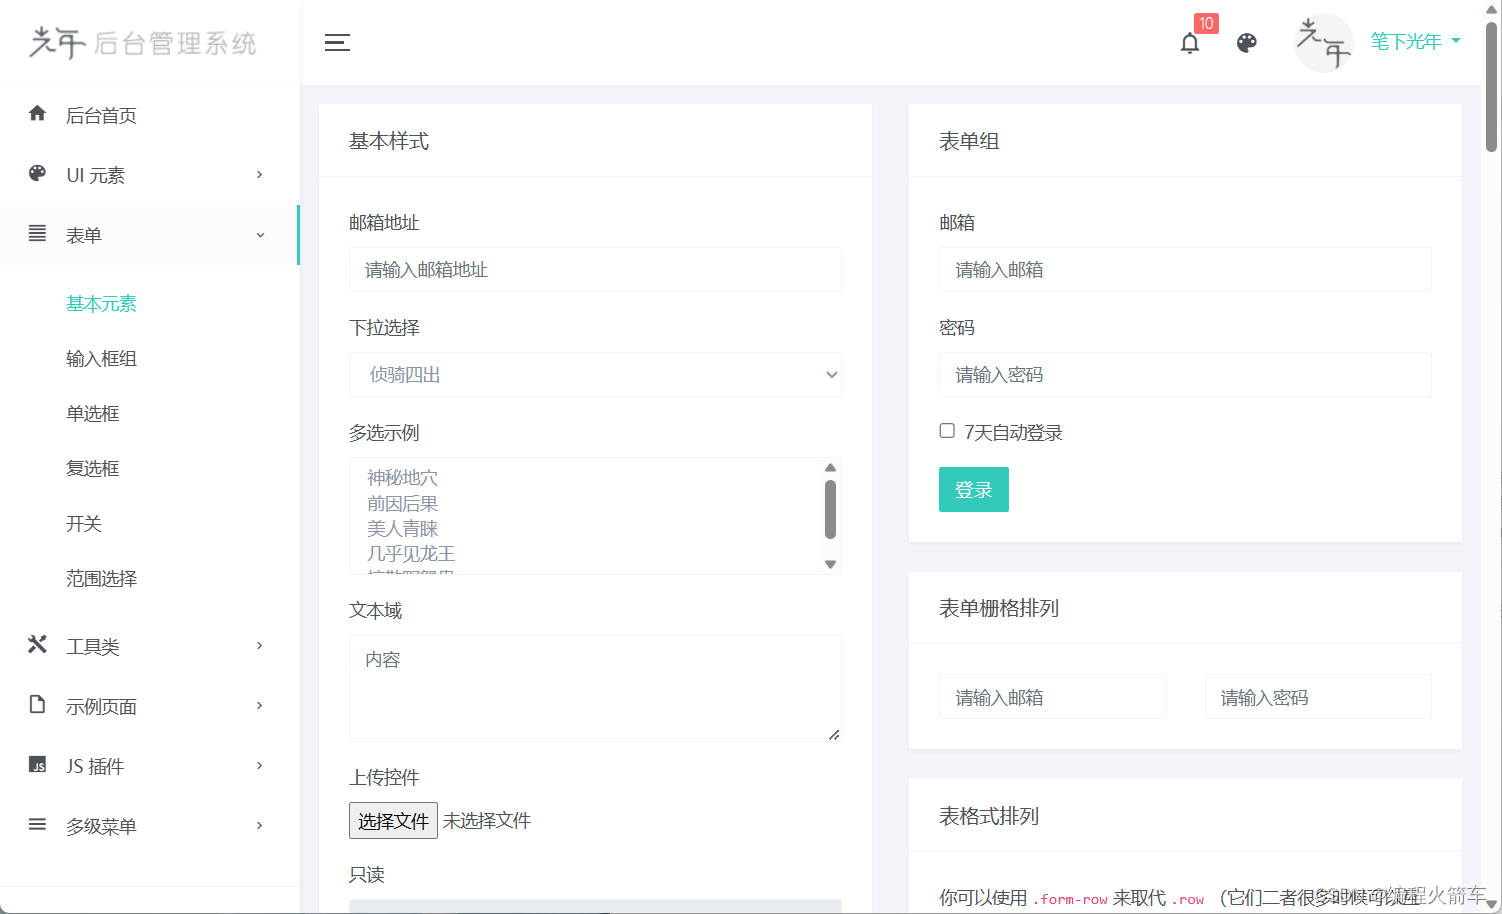Select 前因后果 in the multi-select list
The width and height of the screenshot is (1502, 914).
(x=402, y=503)
